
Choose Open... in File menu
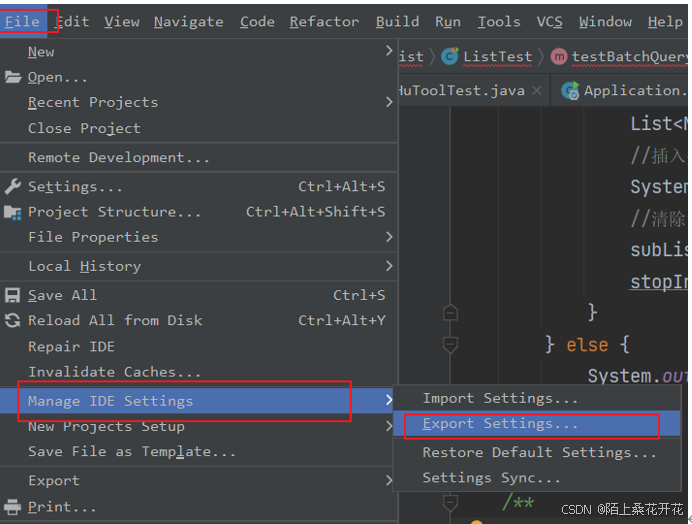click(199, 77)
